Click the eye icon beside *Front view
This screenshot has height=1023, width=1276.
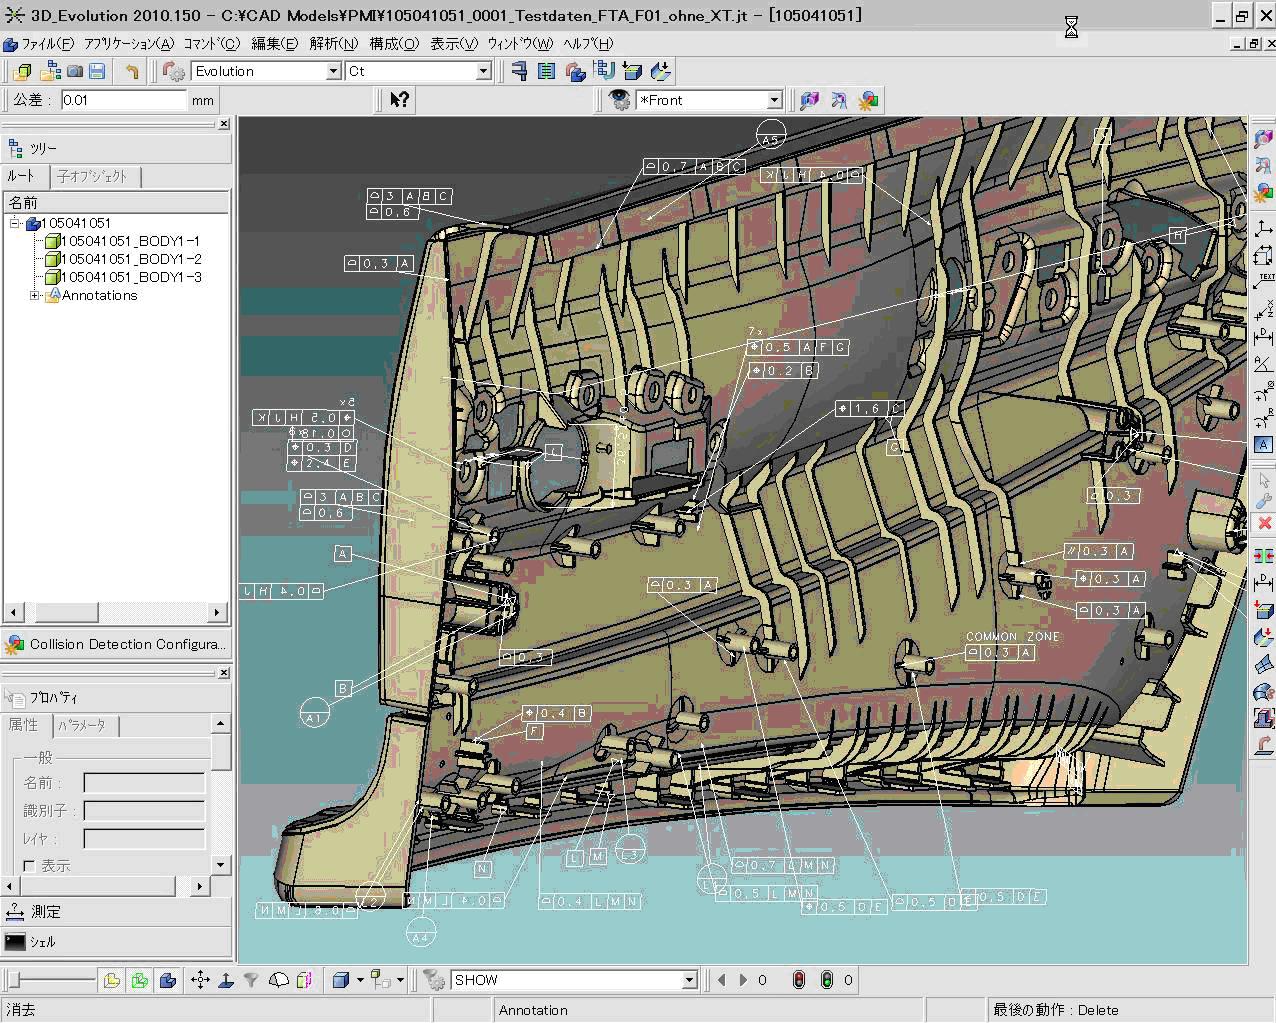pyautogui.click(x=620, y=99)
